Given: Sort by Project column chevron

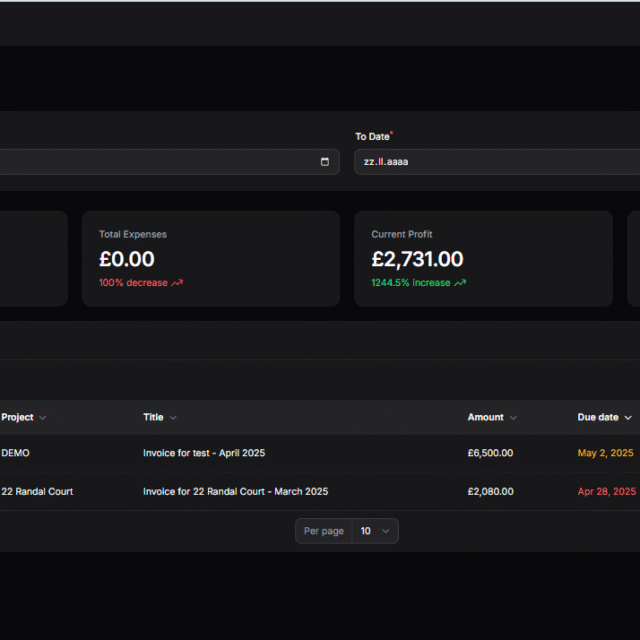Looking at the screenshot, I should point(42,418).
